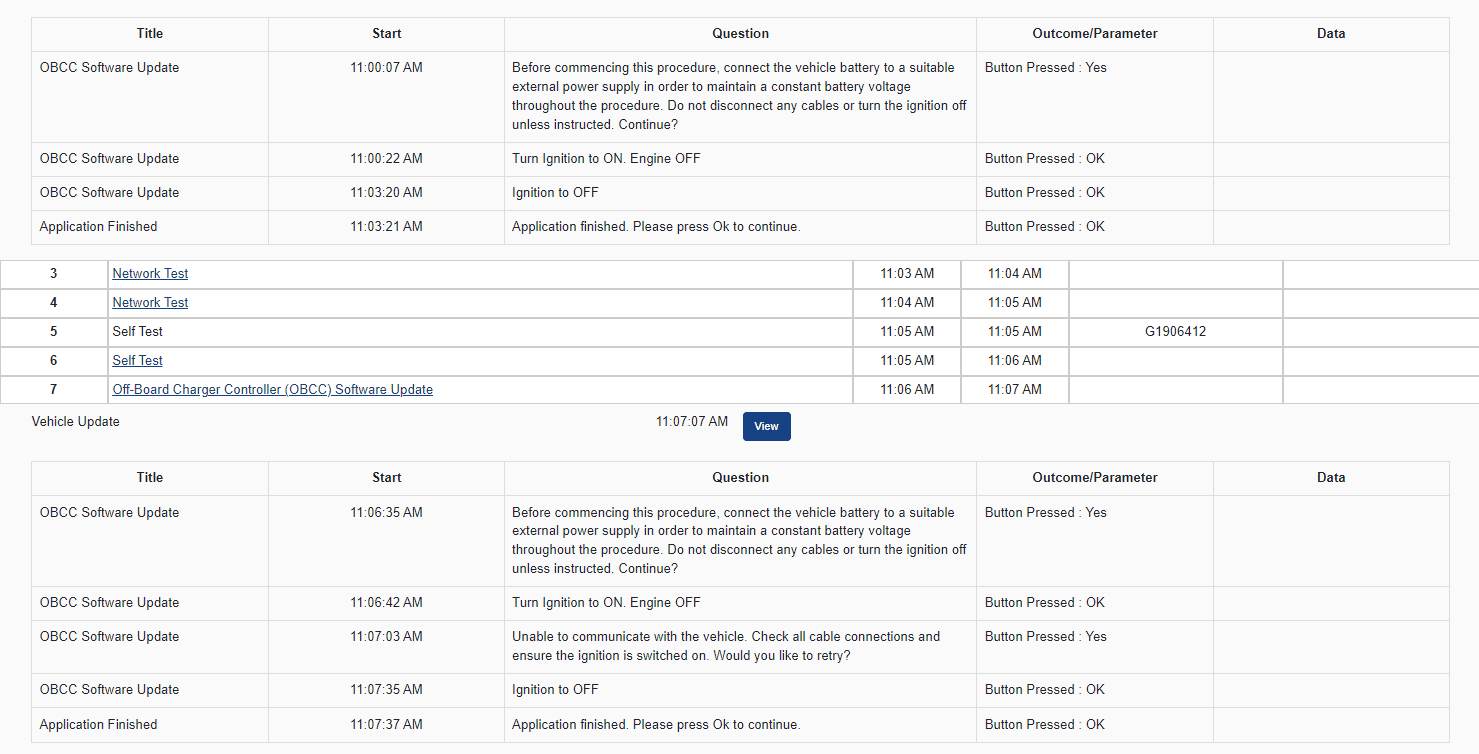Select the G1906412 cell in row 5
The width and height of the screenshot is (1479, 754).
point(1175,332)
